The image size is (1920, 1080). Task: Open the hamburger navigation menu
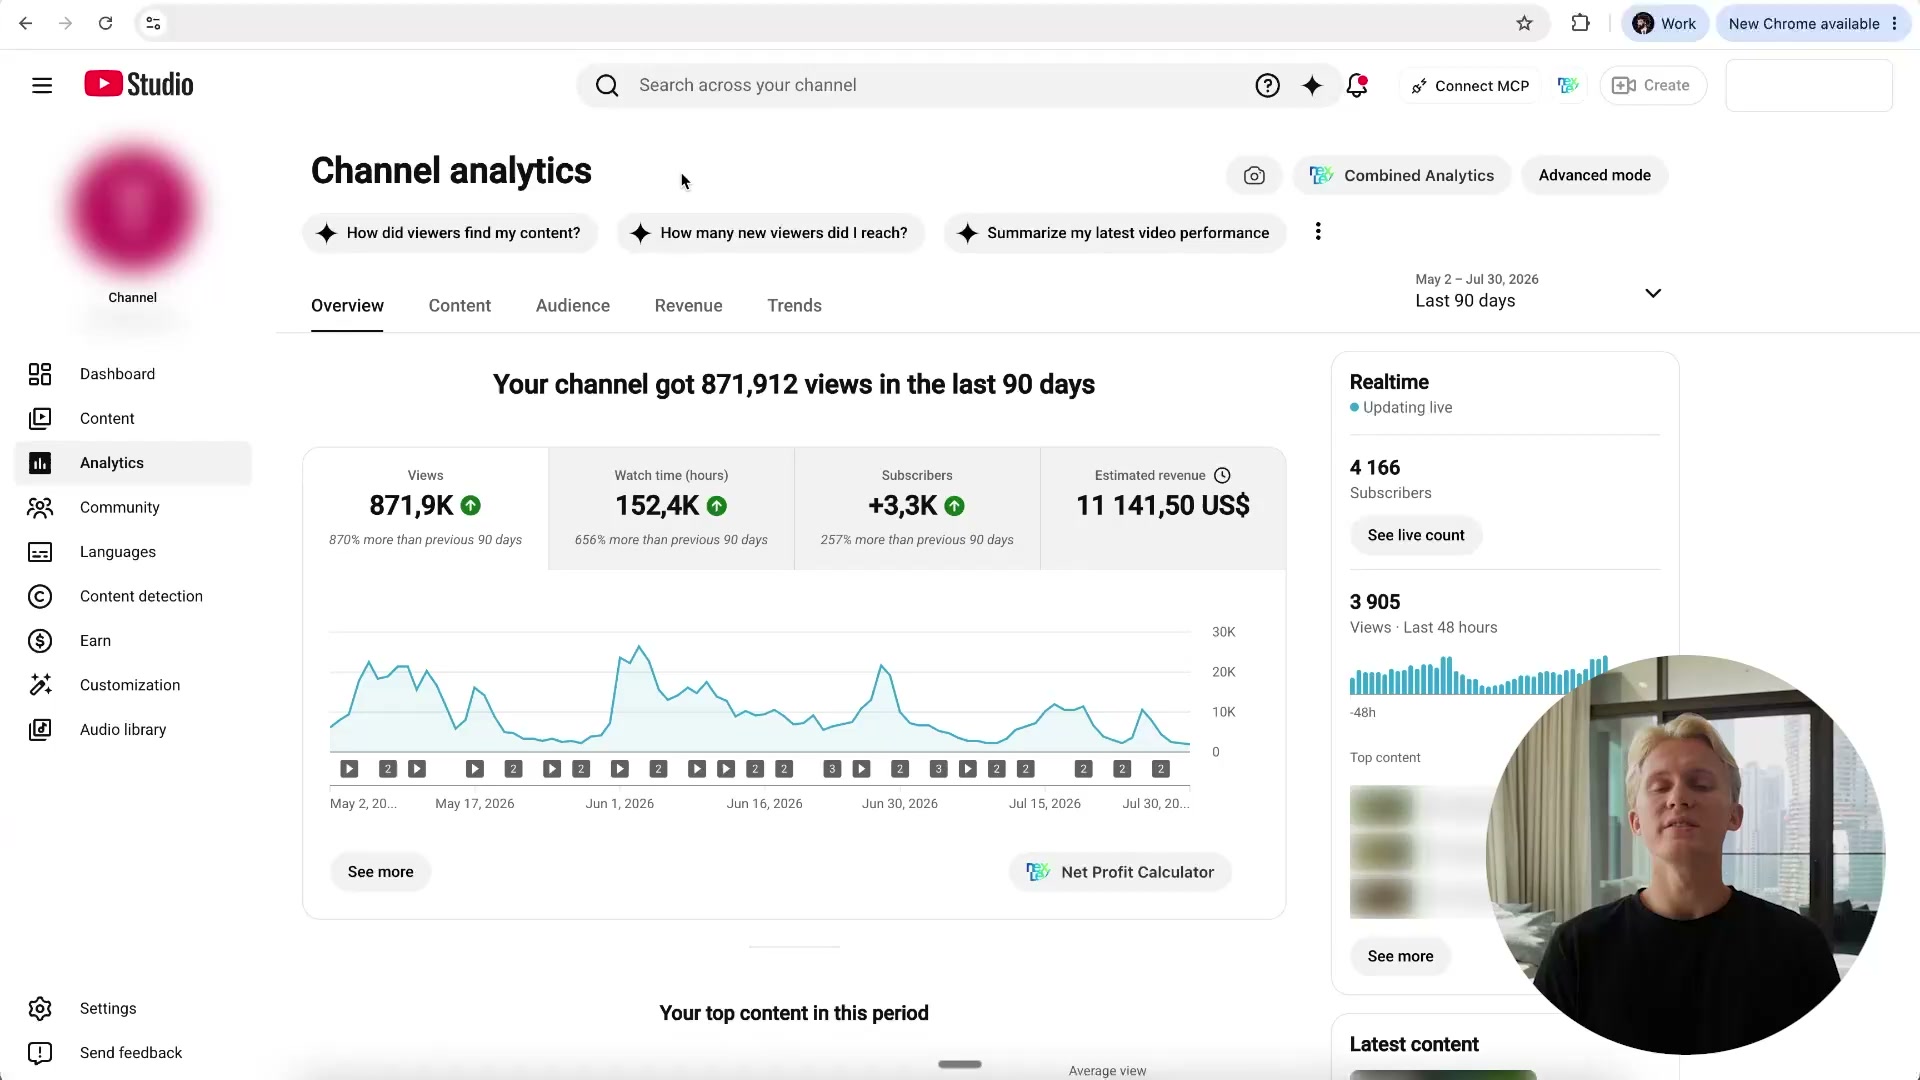(42, 86)
